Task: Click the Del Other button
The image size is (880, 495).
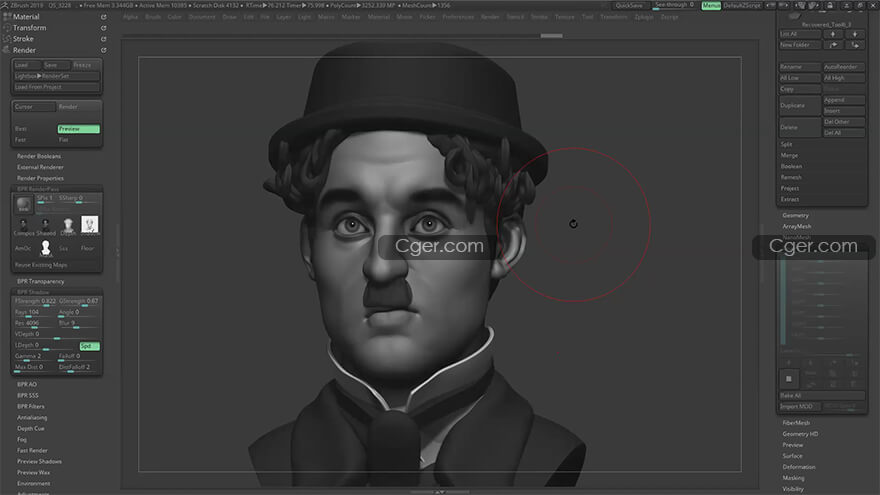Action: tap(844, 122)
